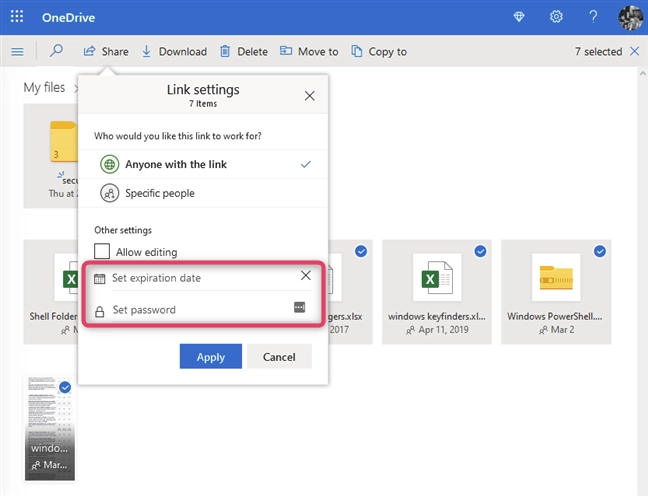Click the Link settings title text
Viewport: 648px width, 496px height.
pos(203,90)
